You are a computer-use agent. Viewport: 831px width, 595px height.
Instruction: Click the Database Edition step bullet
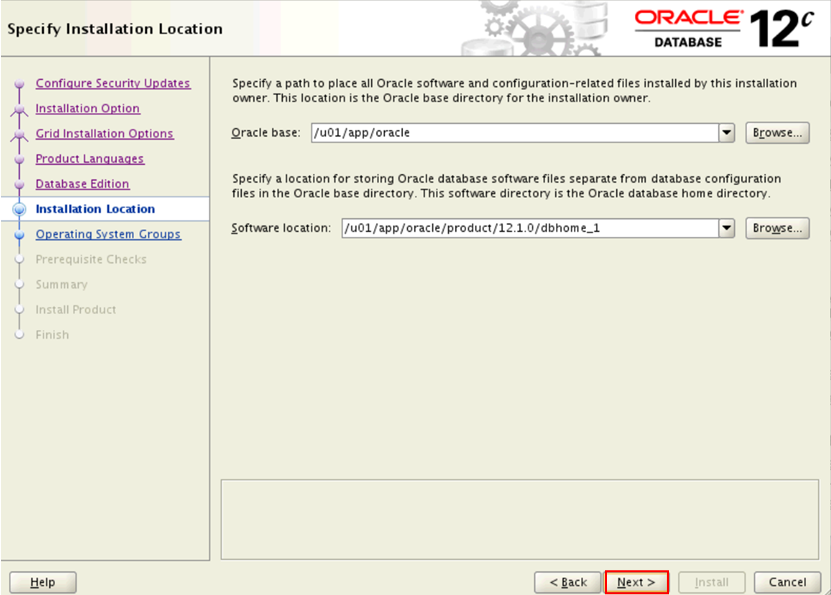point(20,184)
